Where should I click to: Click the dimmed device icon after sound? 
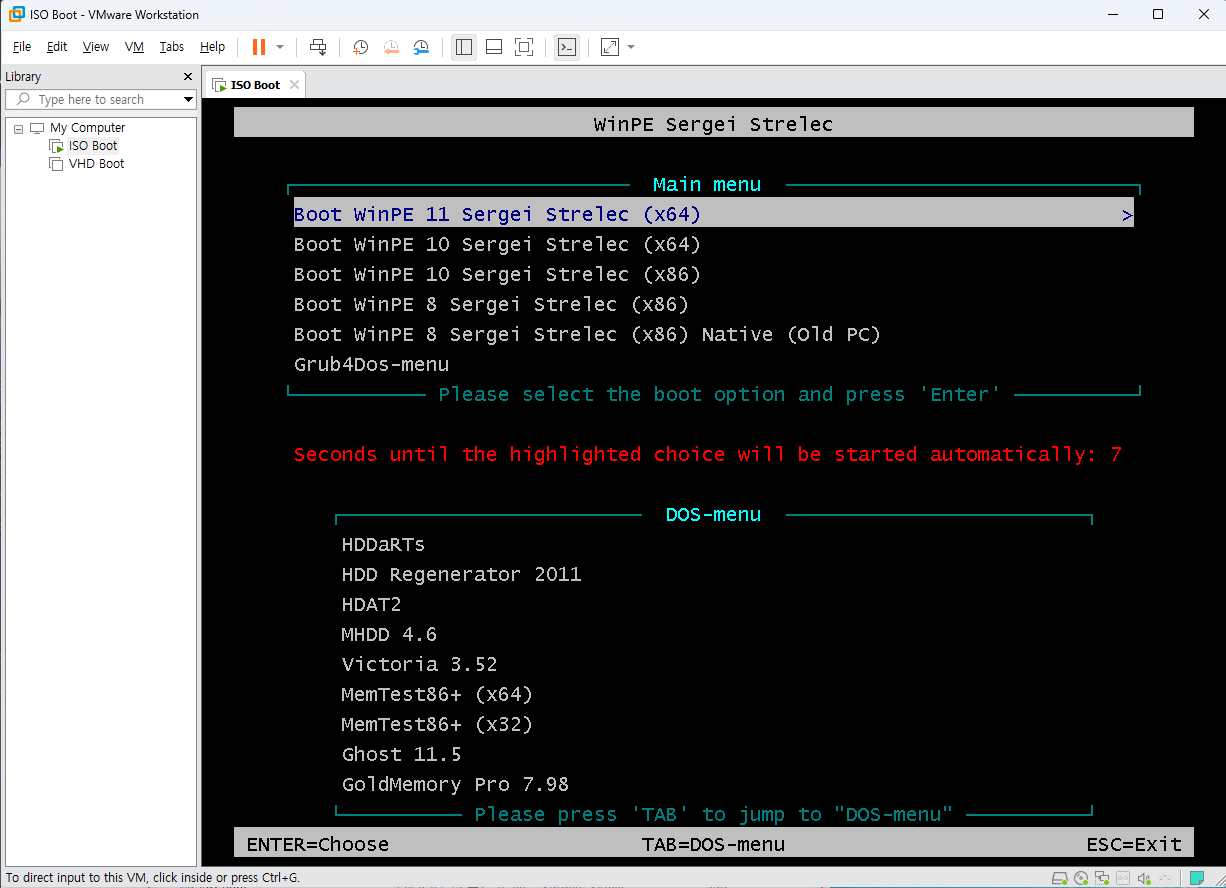(1164, 879)
